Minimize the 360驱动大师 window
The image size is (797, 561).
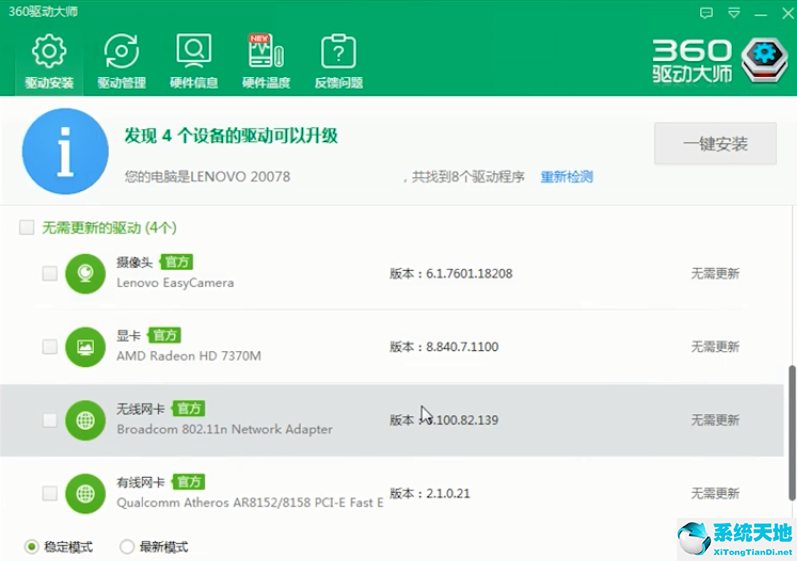click(760, 14)
